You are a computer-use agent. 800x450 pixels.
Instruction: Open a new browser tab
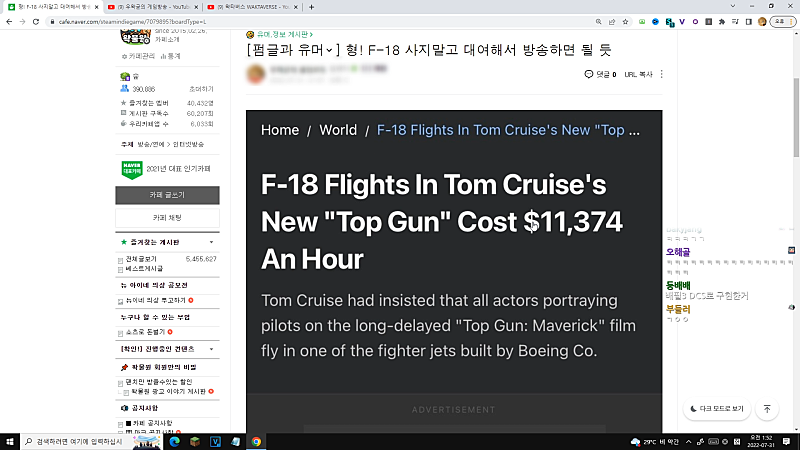coord(311,7)
